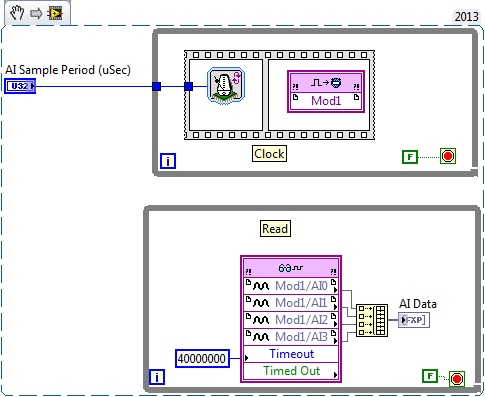485x397 pixels.
Task: Open the Mod1/AI3 channel selector
Action: [291, 337]
